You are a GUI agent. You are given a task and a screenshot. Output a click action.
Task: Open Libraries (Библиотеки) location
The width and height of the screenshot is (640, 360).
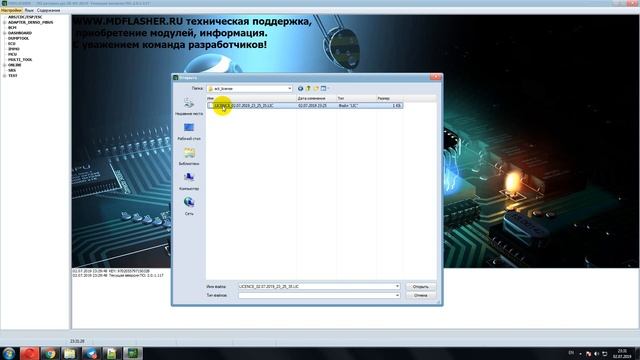189,156
